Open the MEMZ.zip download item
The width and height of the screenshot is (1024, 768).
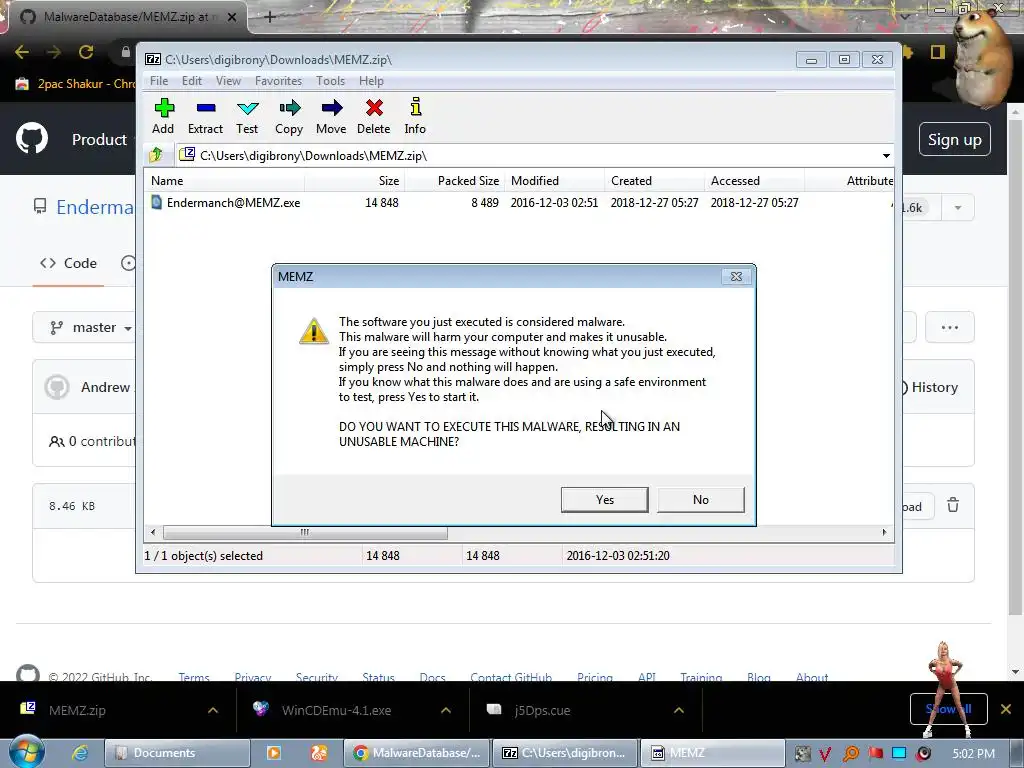pos(76,710)
